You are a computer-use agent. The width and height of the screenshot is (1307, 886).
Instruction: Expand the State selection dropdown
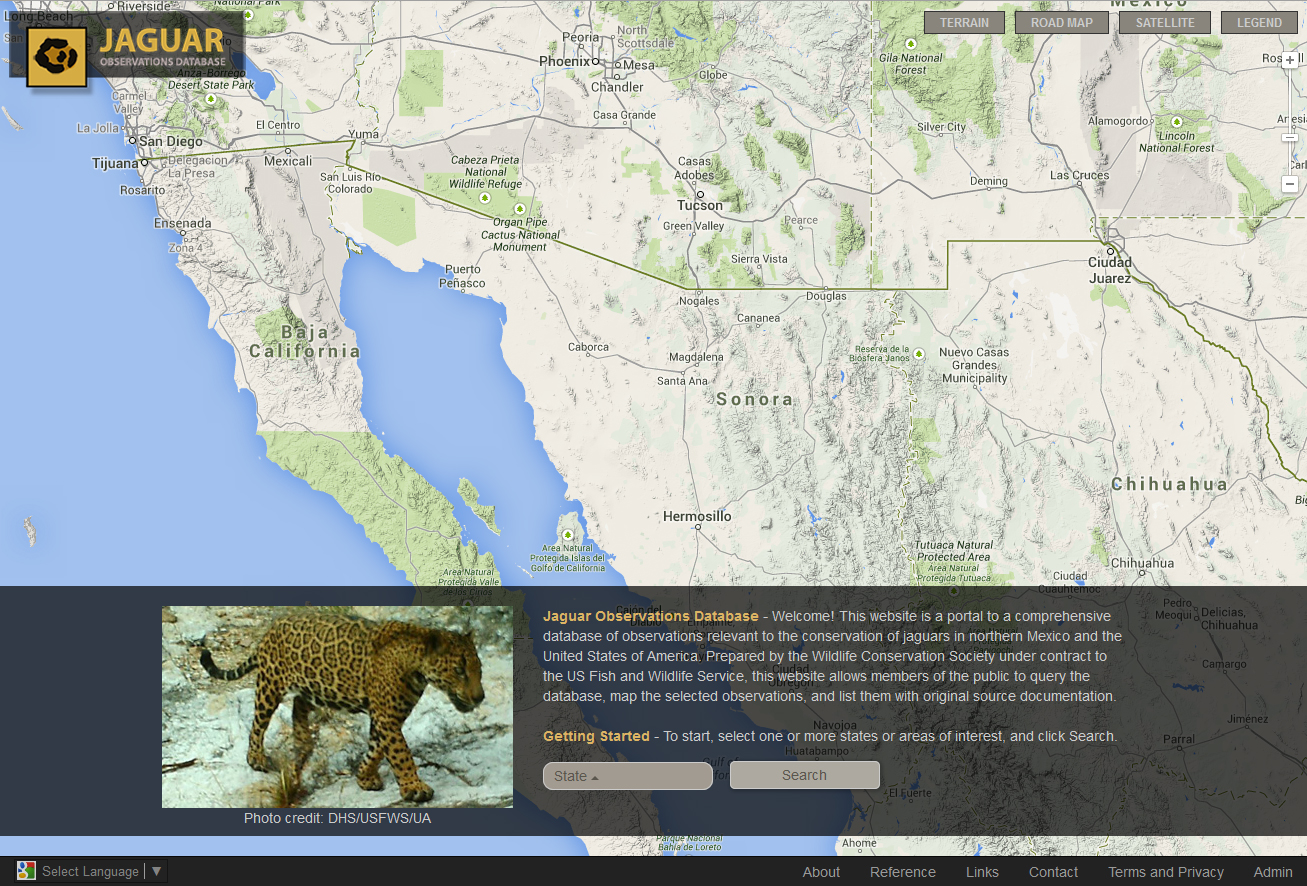[x=628, y=776]
